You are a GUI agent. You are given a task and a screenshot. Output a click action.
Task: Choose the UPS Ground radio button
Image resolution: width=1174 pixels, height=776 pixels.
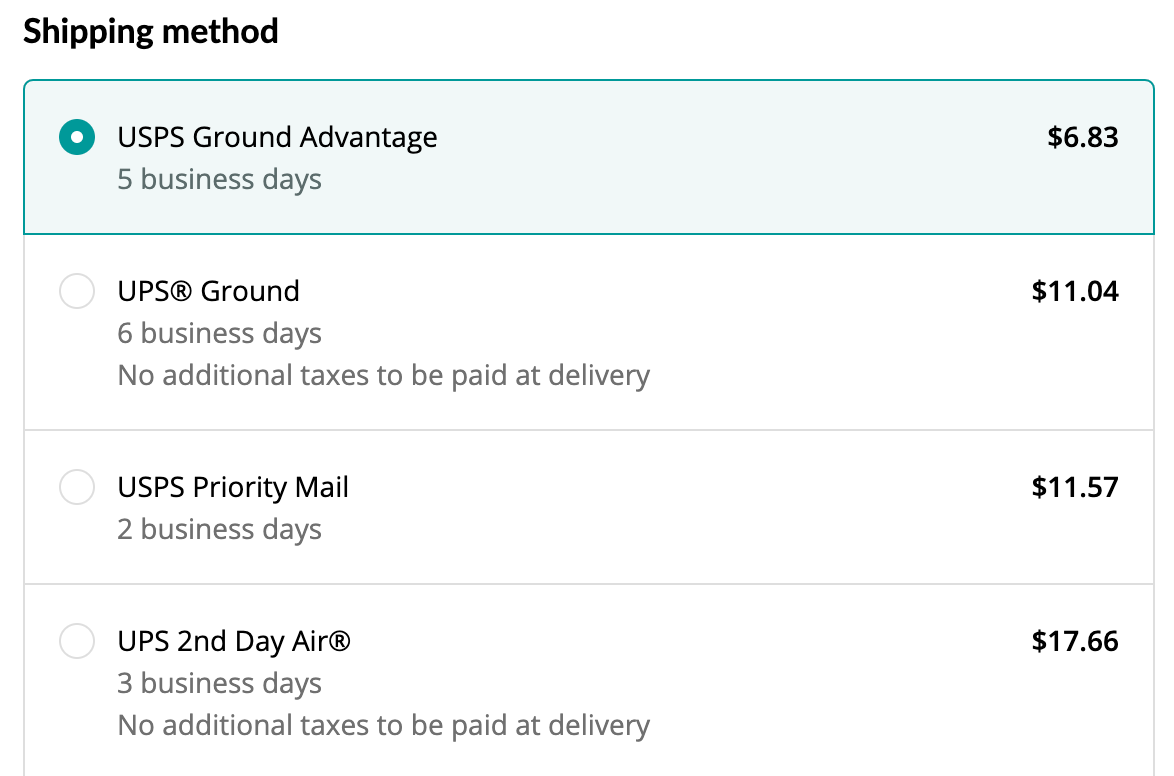(77, 291)
